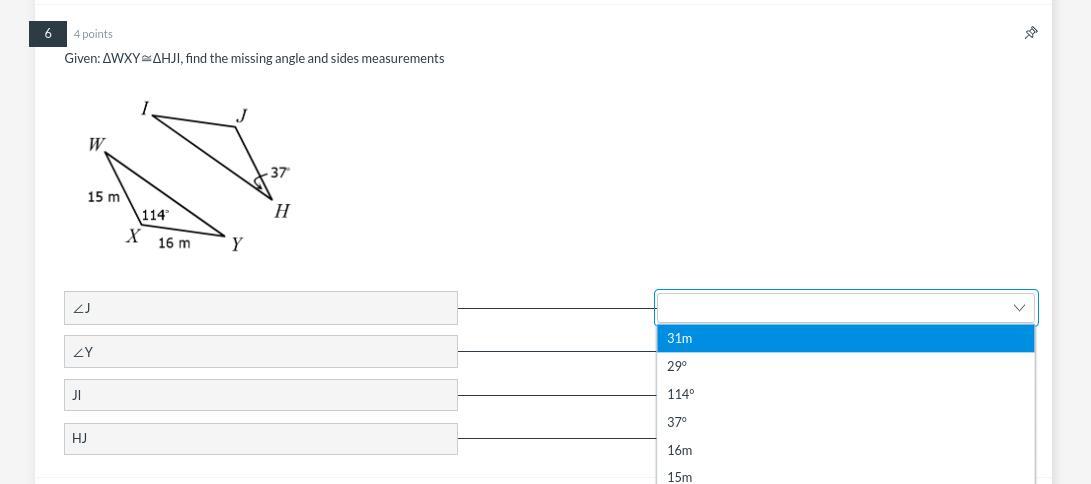Viewport: 1091px width, 484px height.
Task: Select the 15m dropdown option
Action: (x=845, y=476)
